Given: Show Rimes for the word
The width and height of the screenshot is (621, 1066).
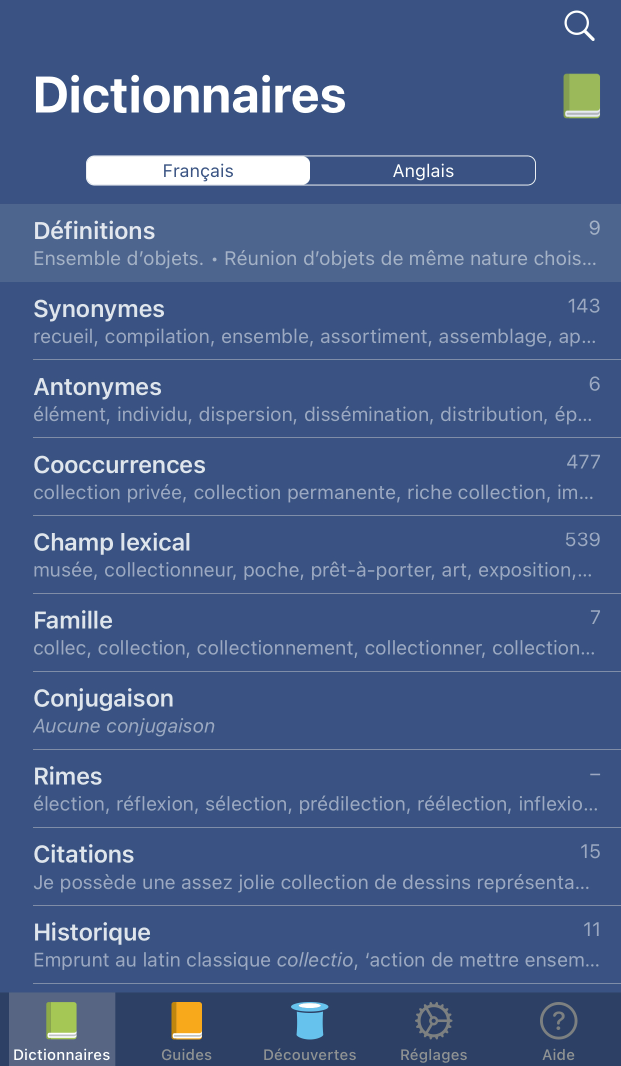Looking at the screenshot, I should 310,789.
